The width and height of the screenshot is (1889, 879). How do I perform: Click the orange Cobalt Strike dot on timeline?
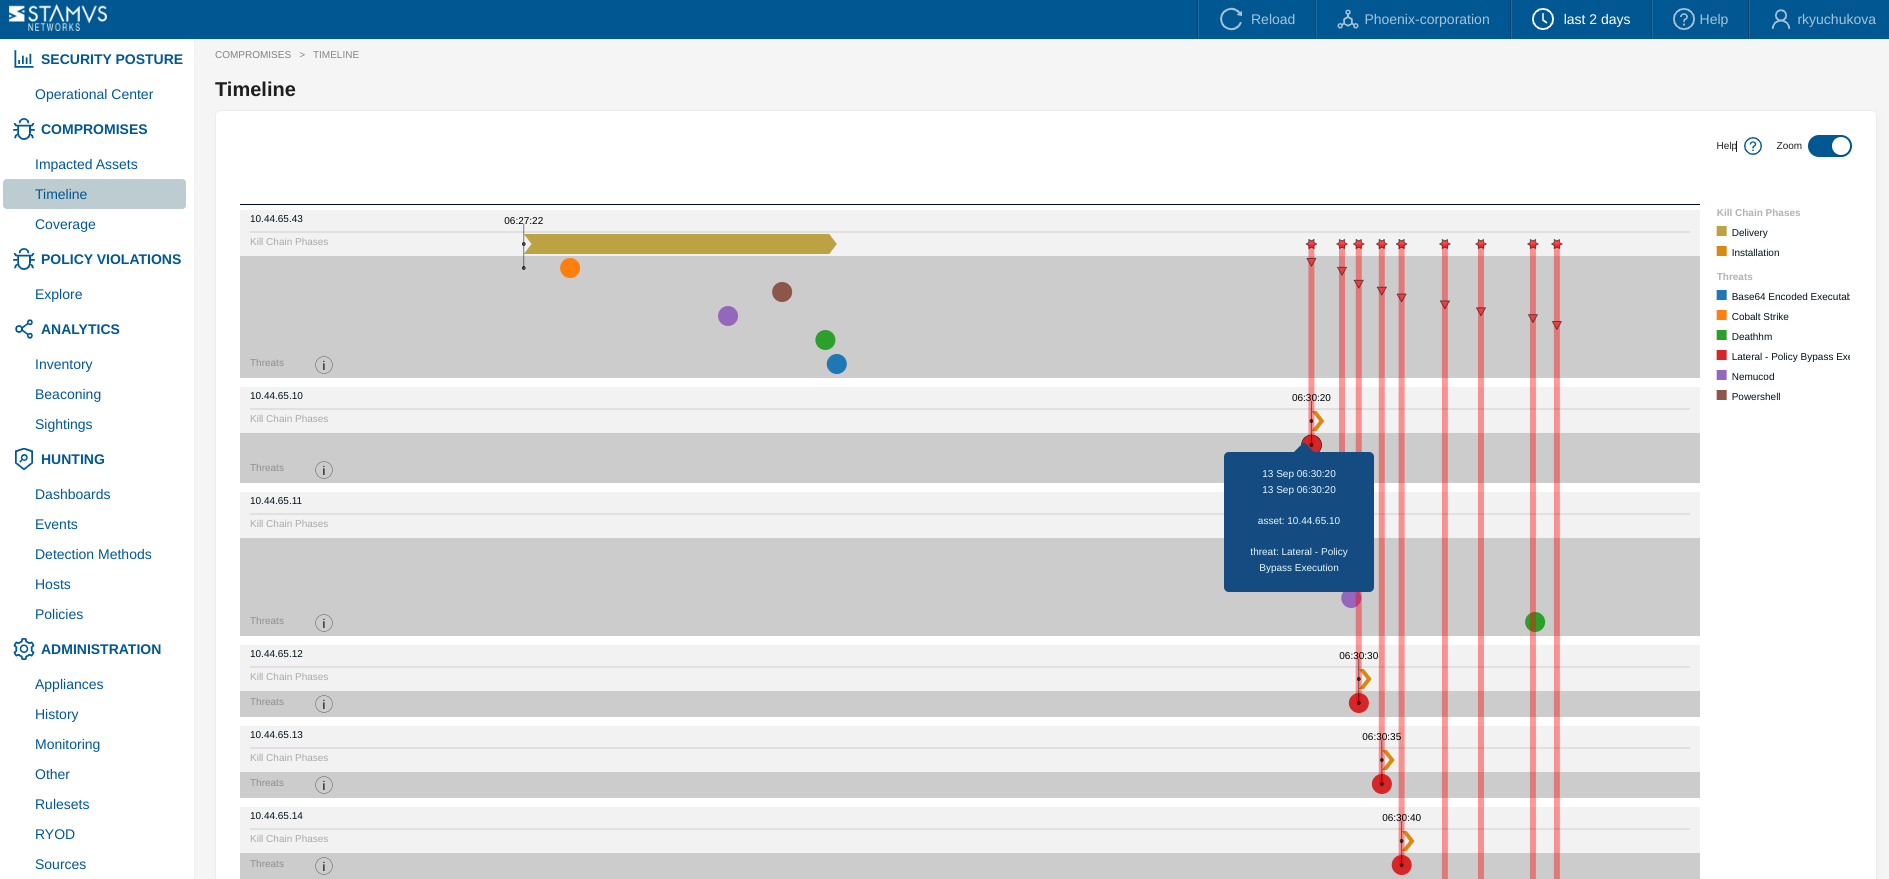click(570, 268)
